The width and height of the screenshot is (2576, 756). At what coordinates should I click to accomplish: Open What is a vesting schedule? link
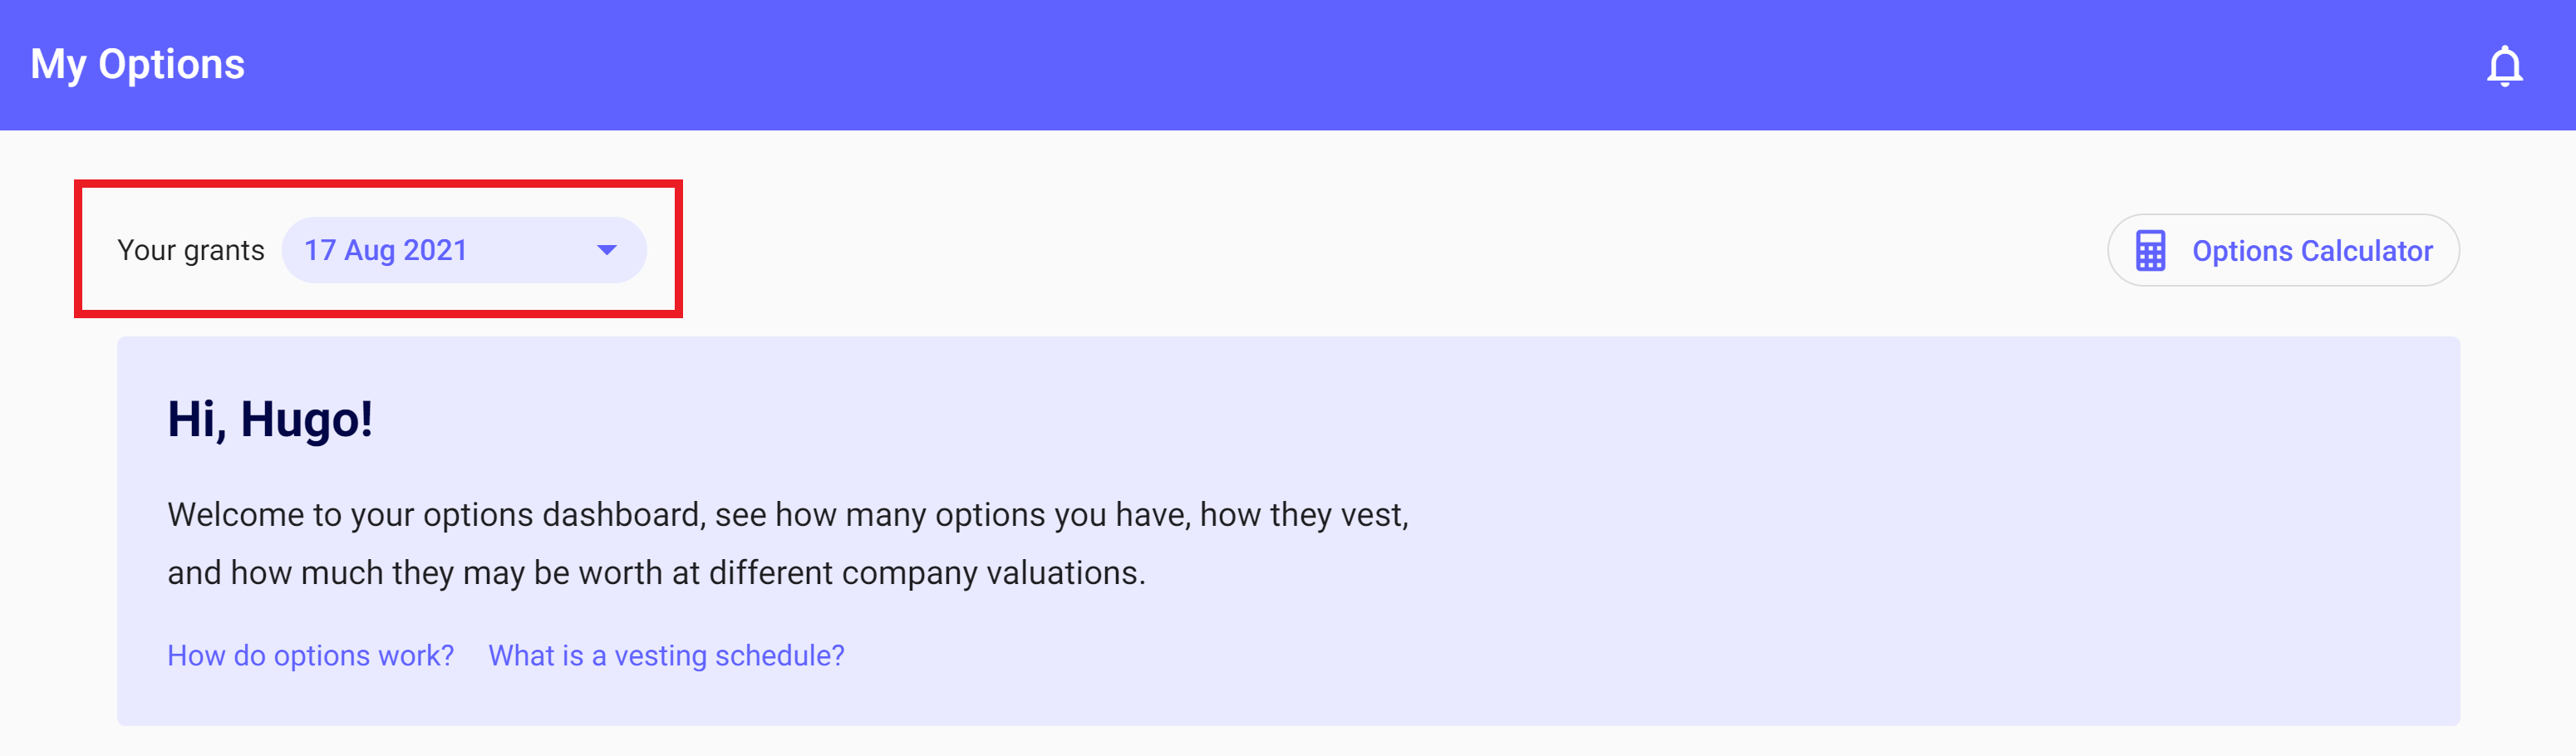(666, 655)
